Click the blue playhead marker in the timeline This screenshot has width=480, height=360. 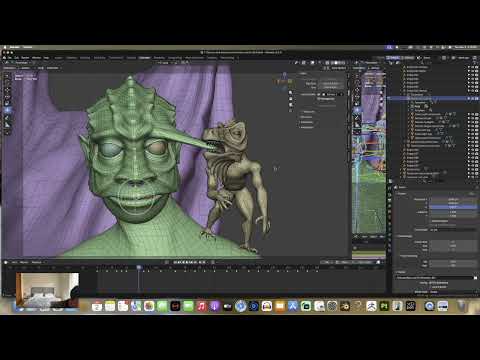[139, 267]
